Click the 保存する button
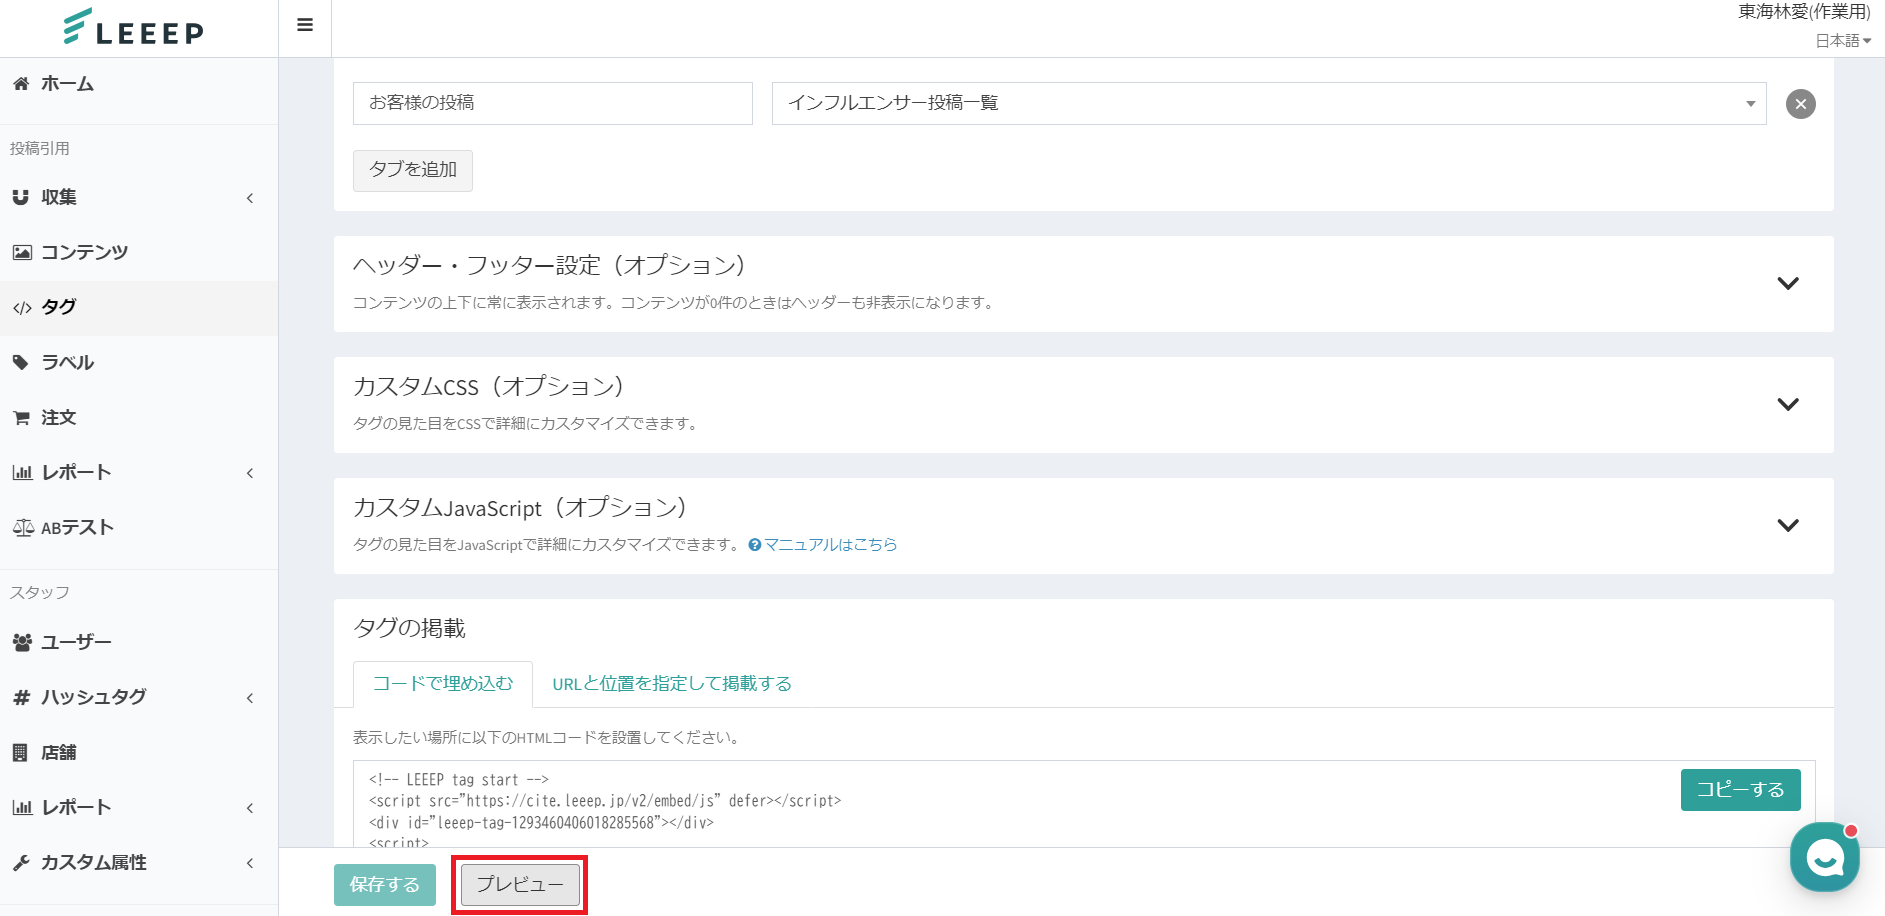Image resolution: width=1885 pixels, height=916 pixels. 385,885
